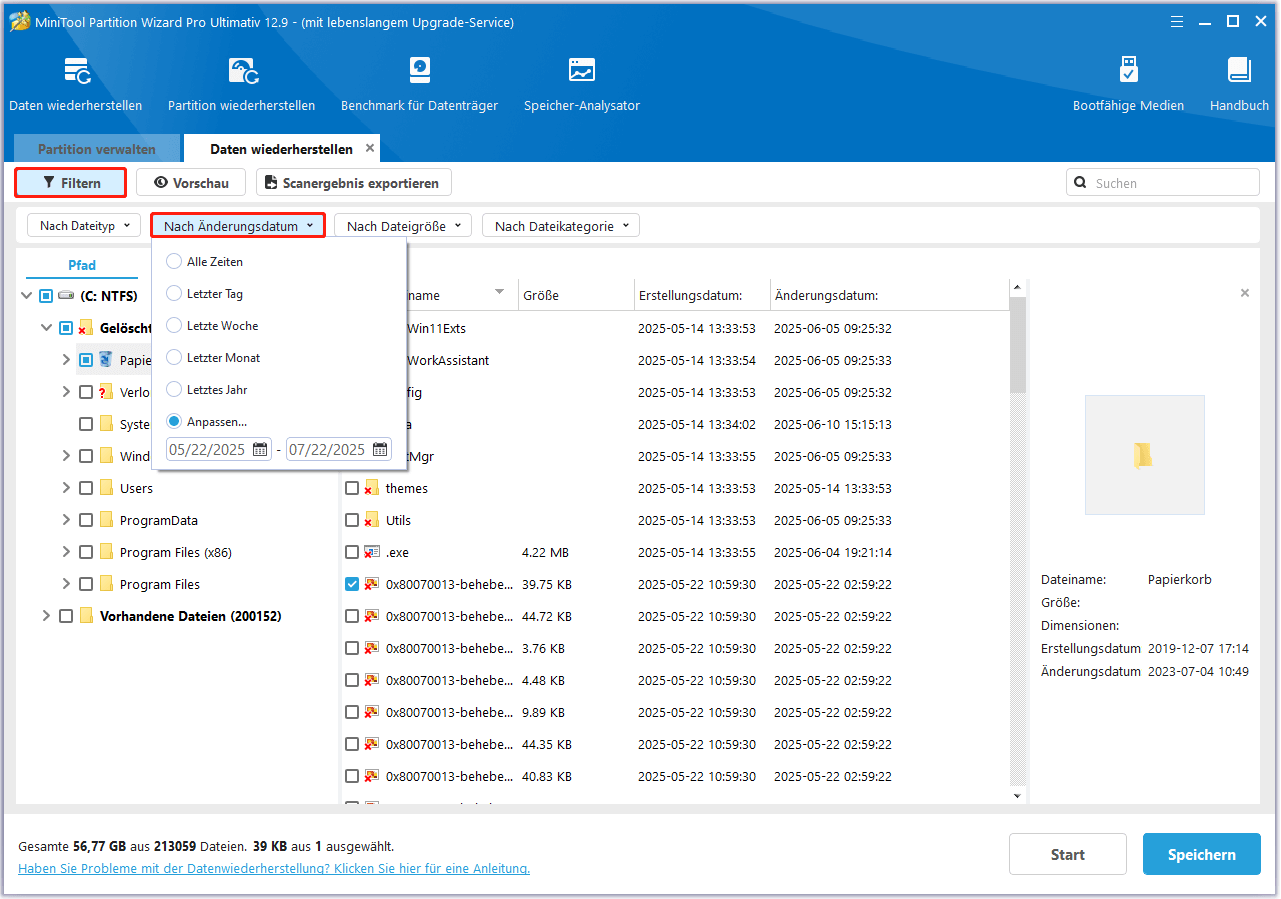
Task: Check the Utils folder checkbox
Action: tap(352, 520)
